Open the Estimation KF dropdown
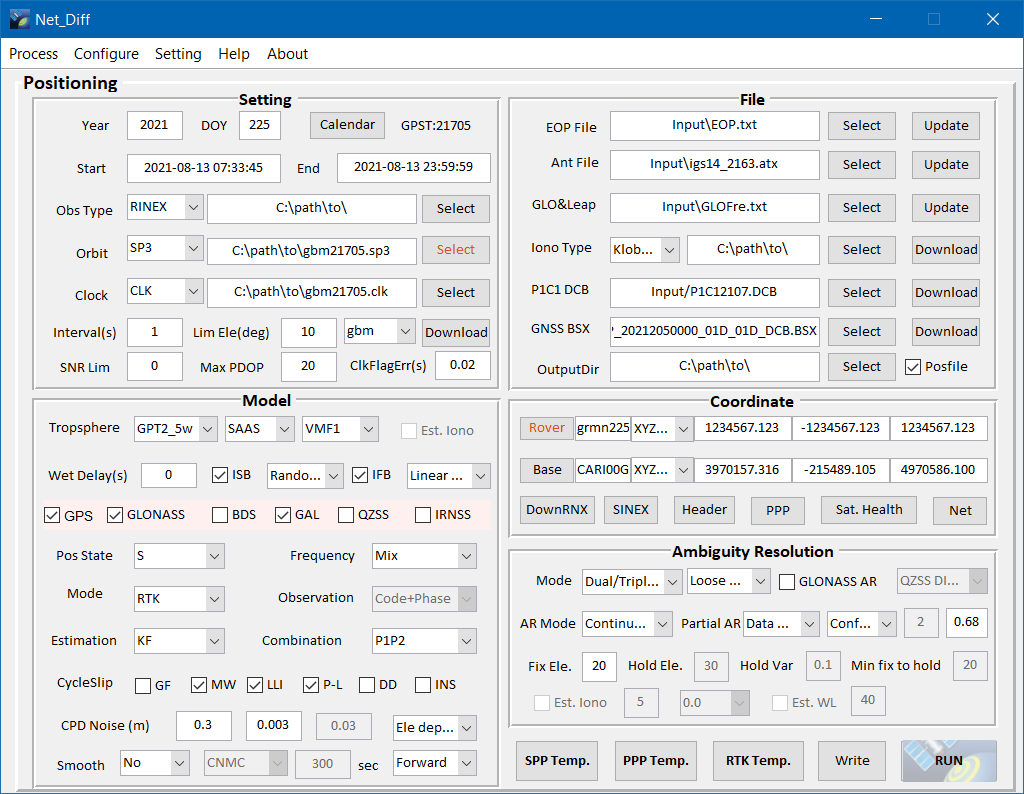The height and width of the screenshot is (794, 1024). click(x=179, y=641)
